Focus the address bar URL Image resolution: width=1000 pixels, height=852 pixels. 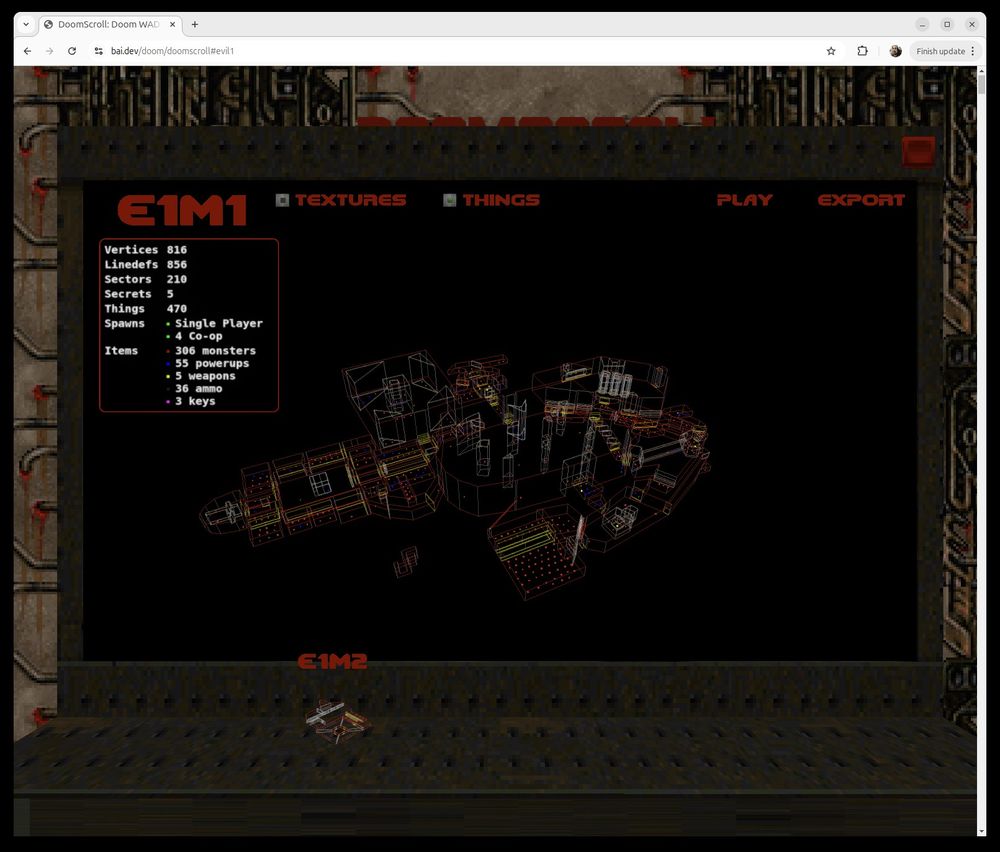172,51
